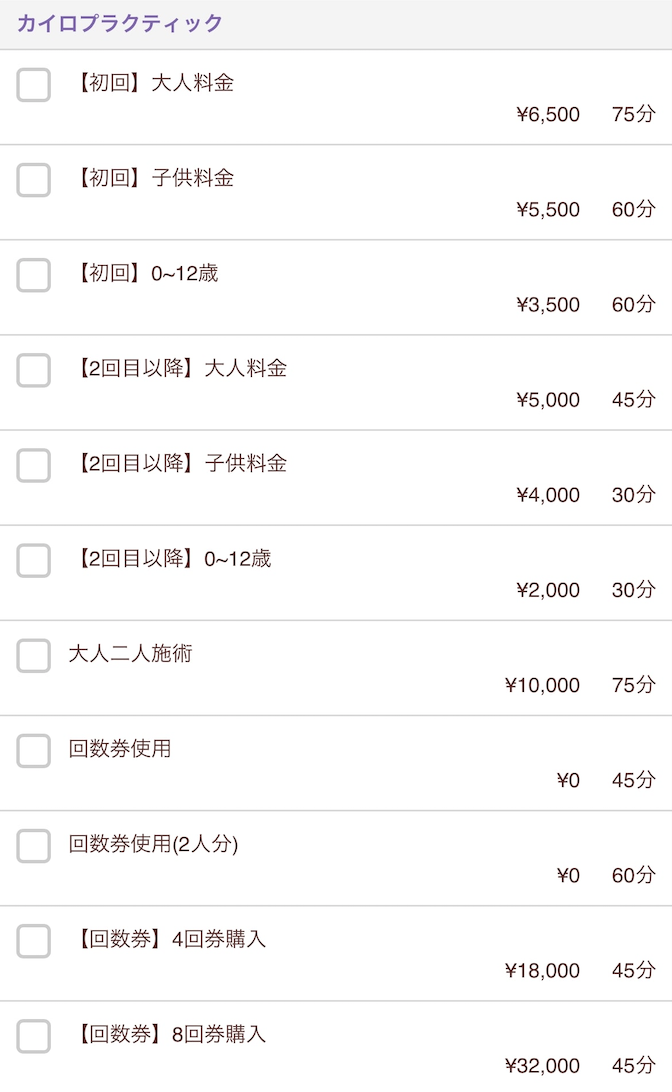Image resolution: width=672 pixels, height=1092 pixels.
Task: Check the 大人二人施術 checkbox
Action: (x=33, y=655)
